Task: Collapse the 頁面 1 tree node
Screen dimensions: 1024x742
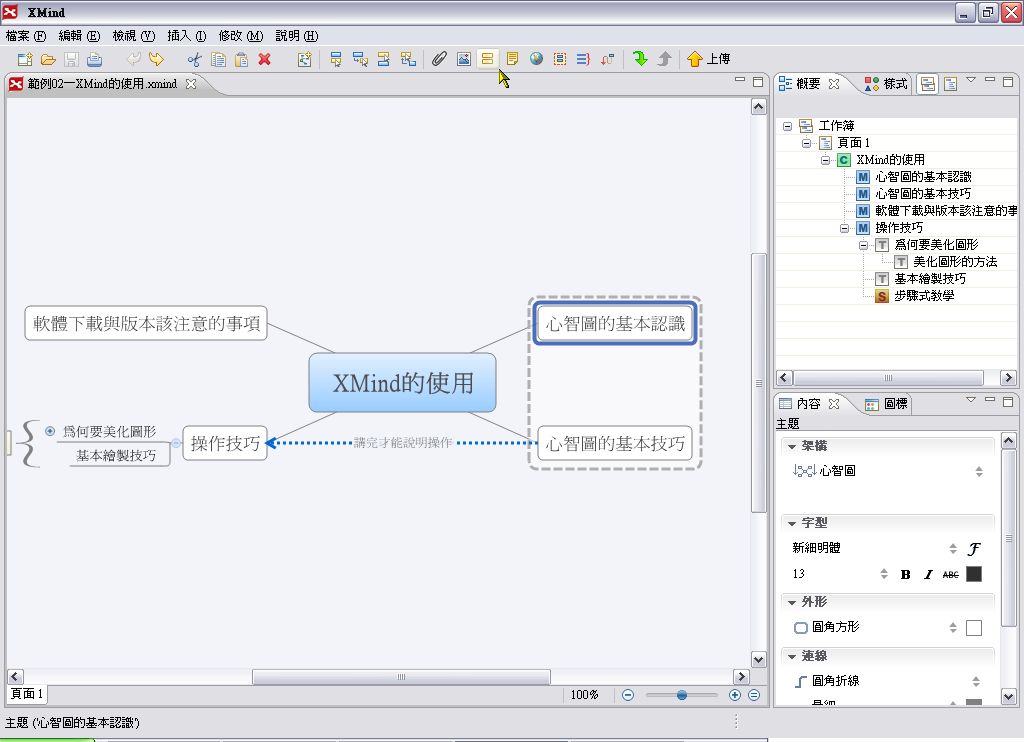Action: point(807,143)
